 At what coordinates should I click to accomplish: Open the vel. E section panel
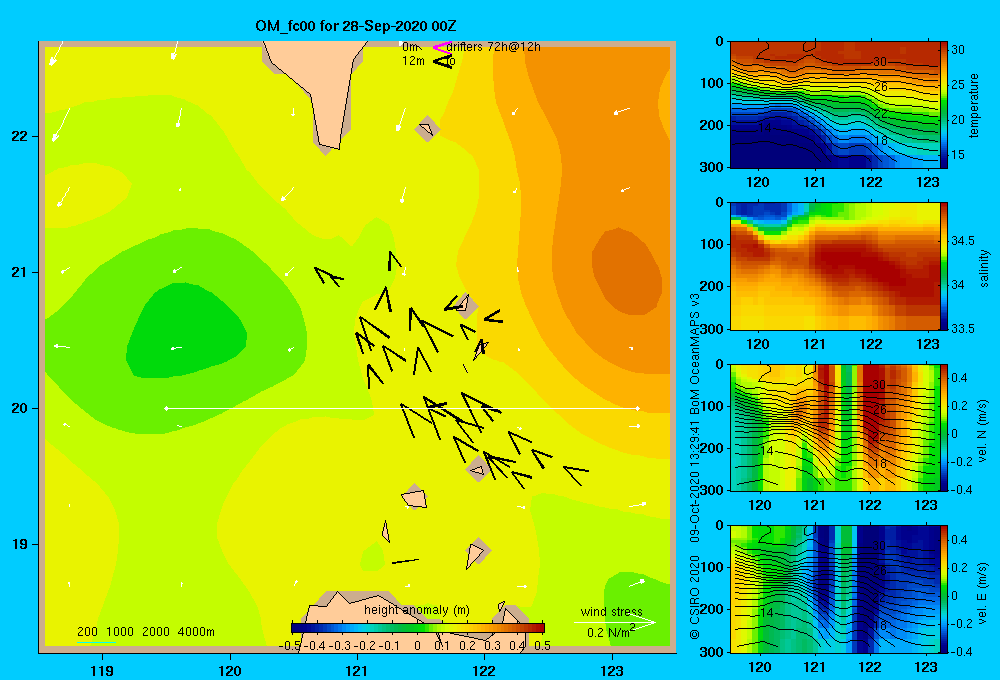[834, 589]
